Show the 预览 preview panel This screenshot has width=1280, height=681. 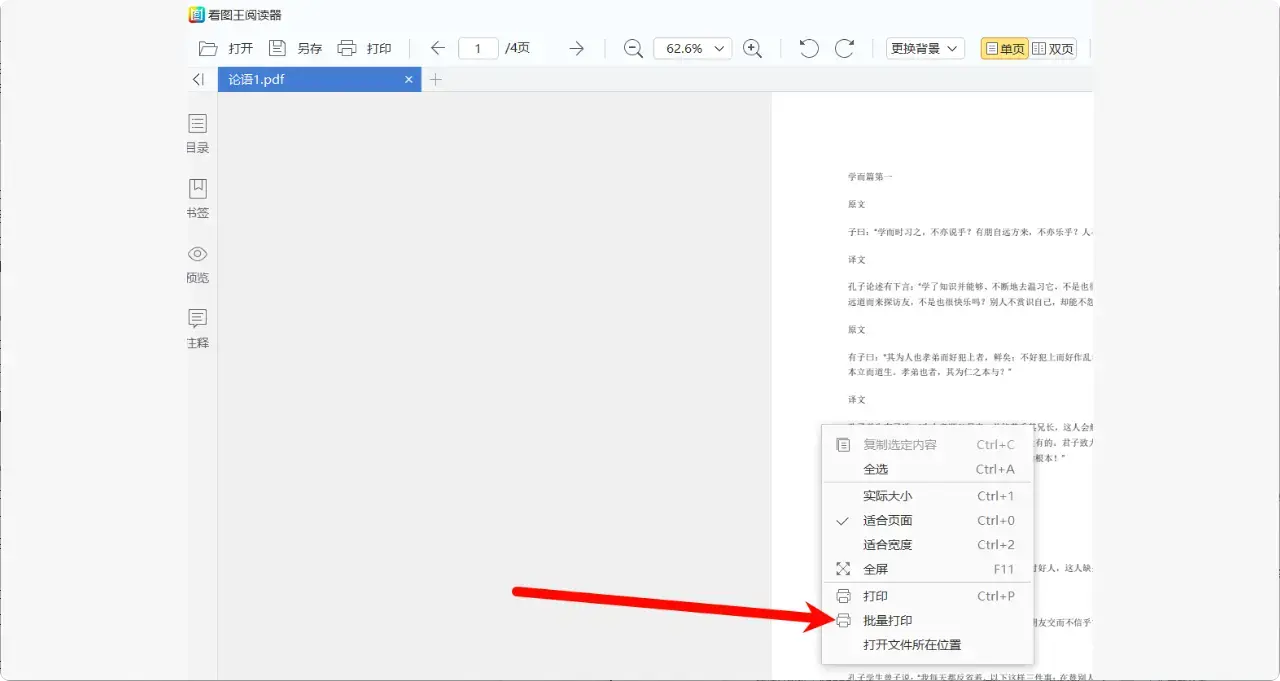[x=197, y=264]
